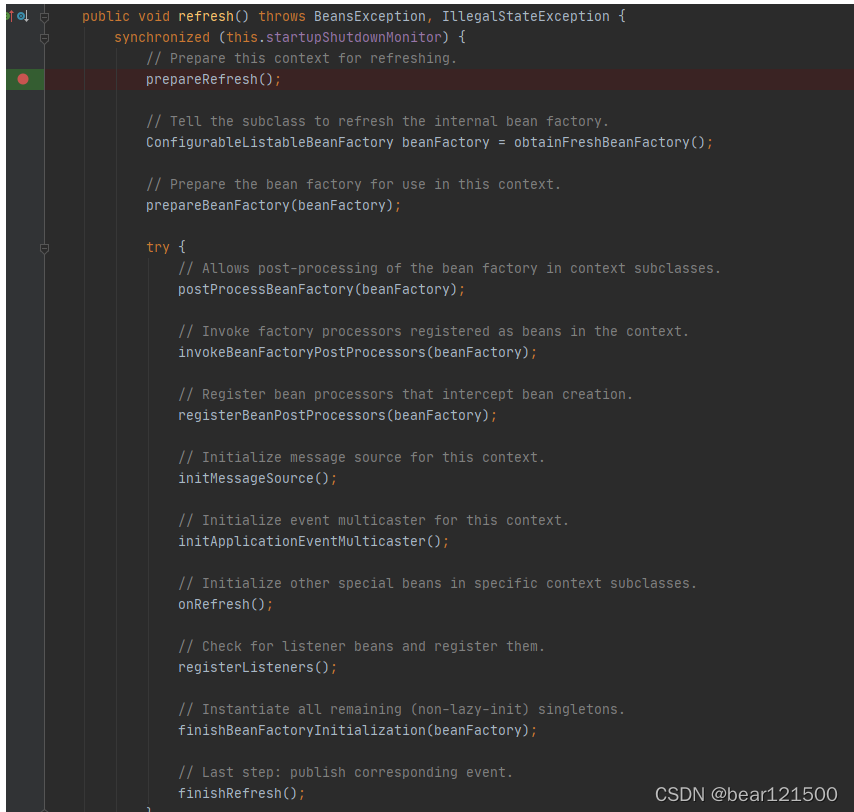This screenshot has width=854, height=812.
Task: Click the try keyword
Action: [158, 247]
